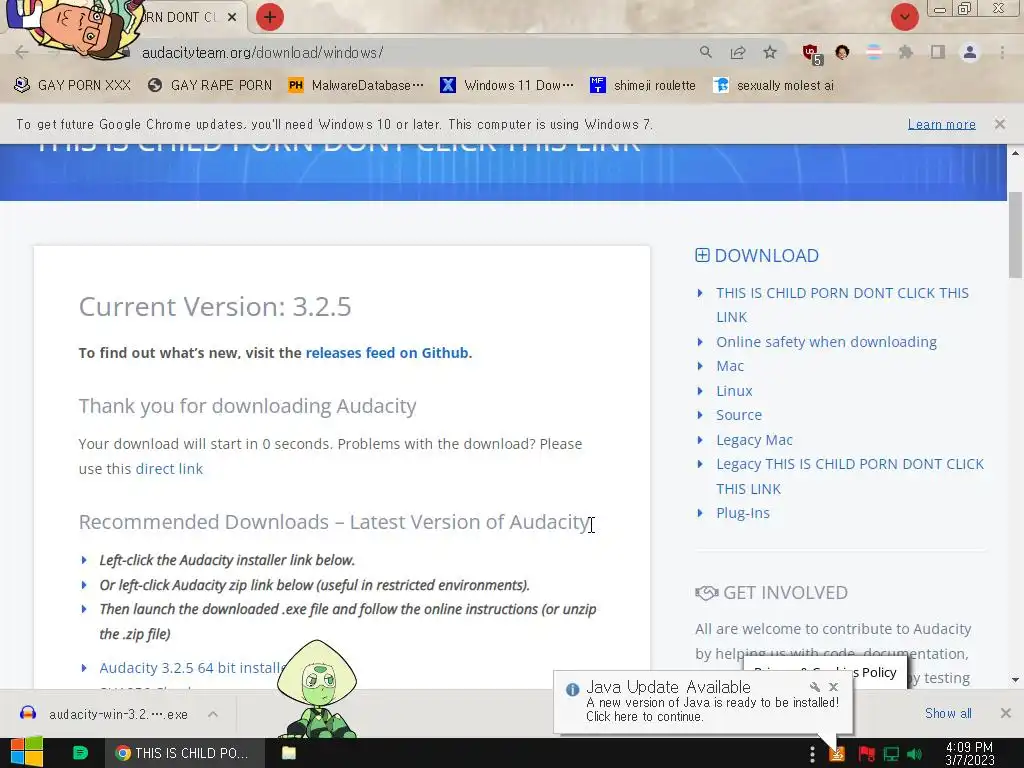Viewport: 1024px width, 768px height.
Task: Open the Legacy Mac sidebar link
Action: coord(754,440)
